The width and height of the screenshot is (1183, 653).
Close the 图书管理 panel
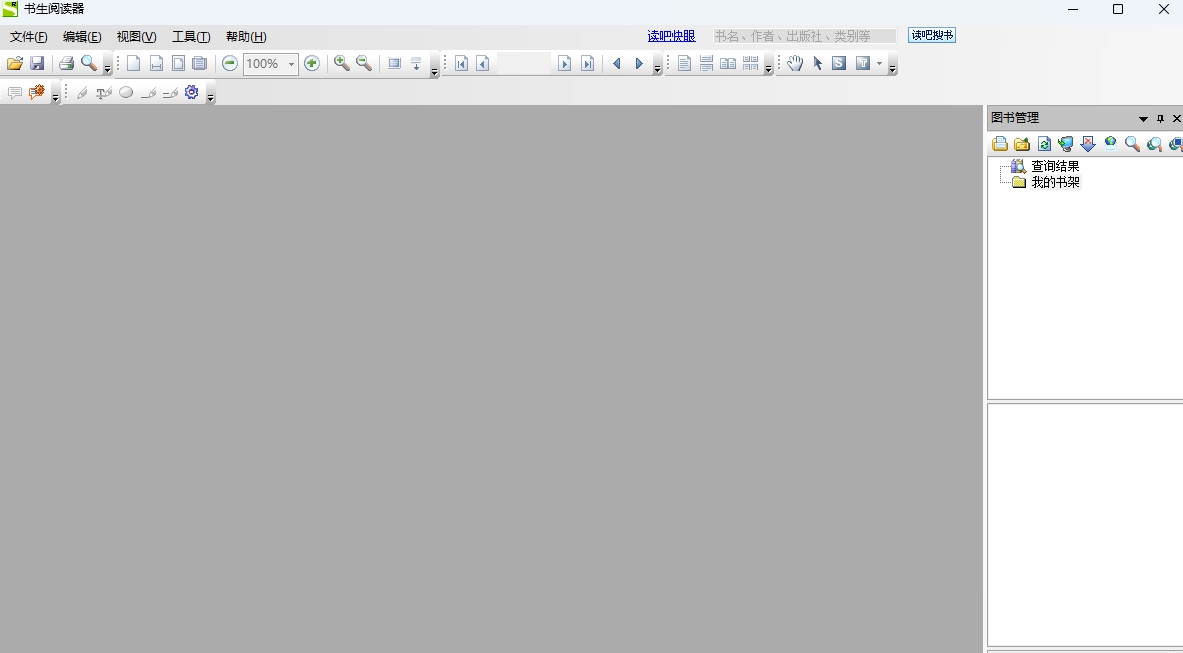click(1176, 118)
